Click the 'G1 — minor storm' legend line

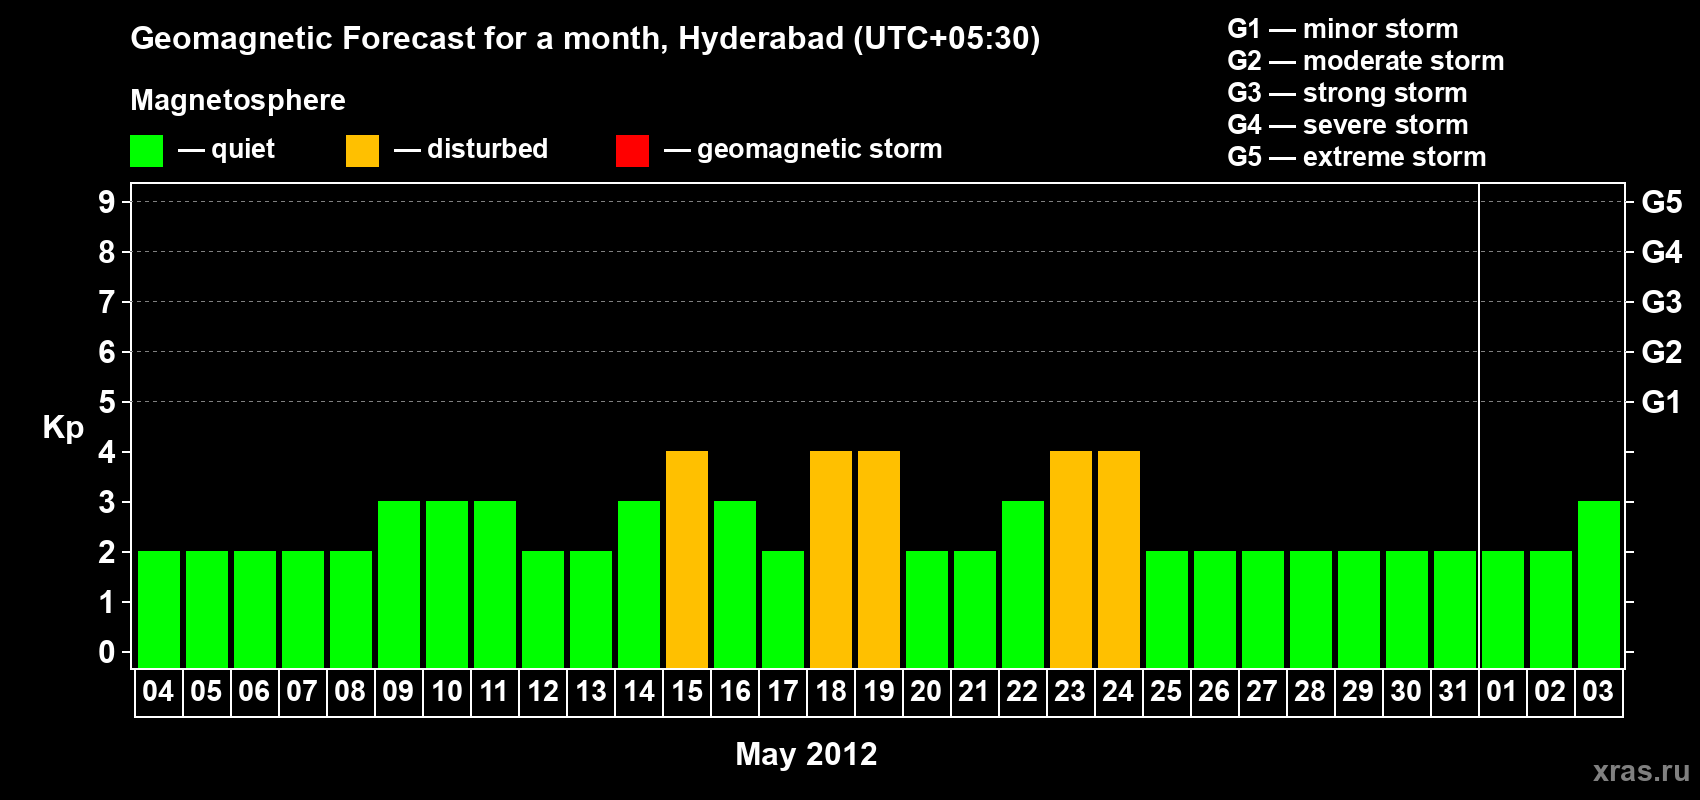1343,29
